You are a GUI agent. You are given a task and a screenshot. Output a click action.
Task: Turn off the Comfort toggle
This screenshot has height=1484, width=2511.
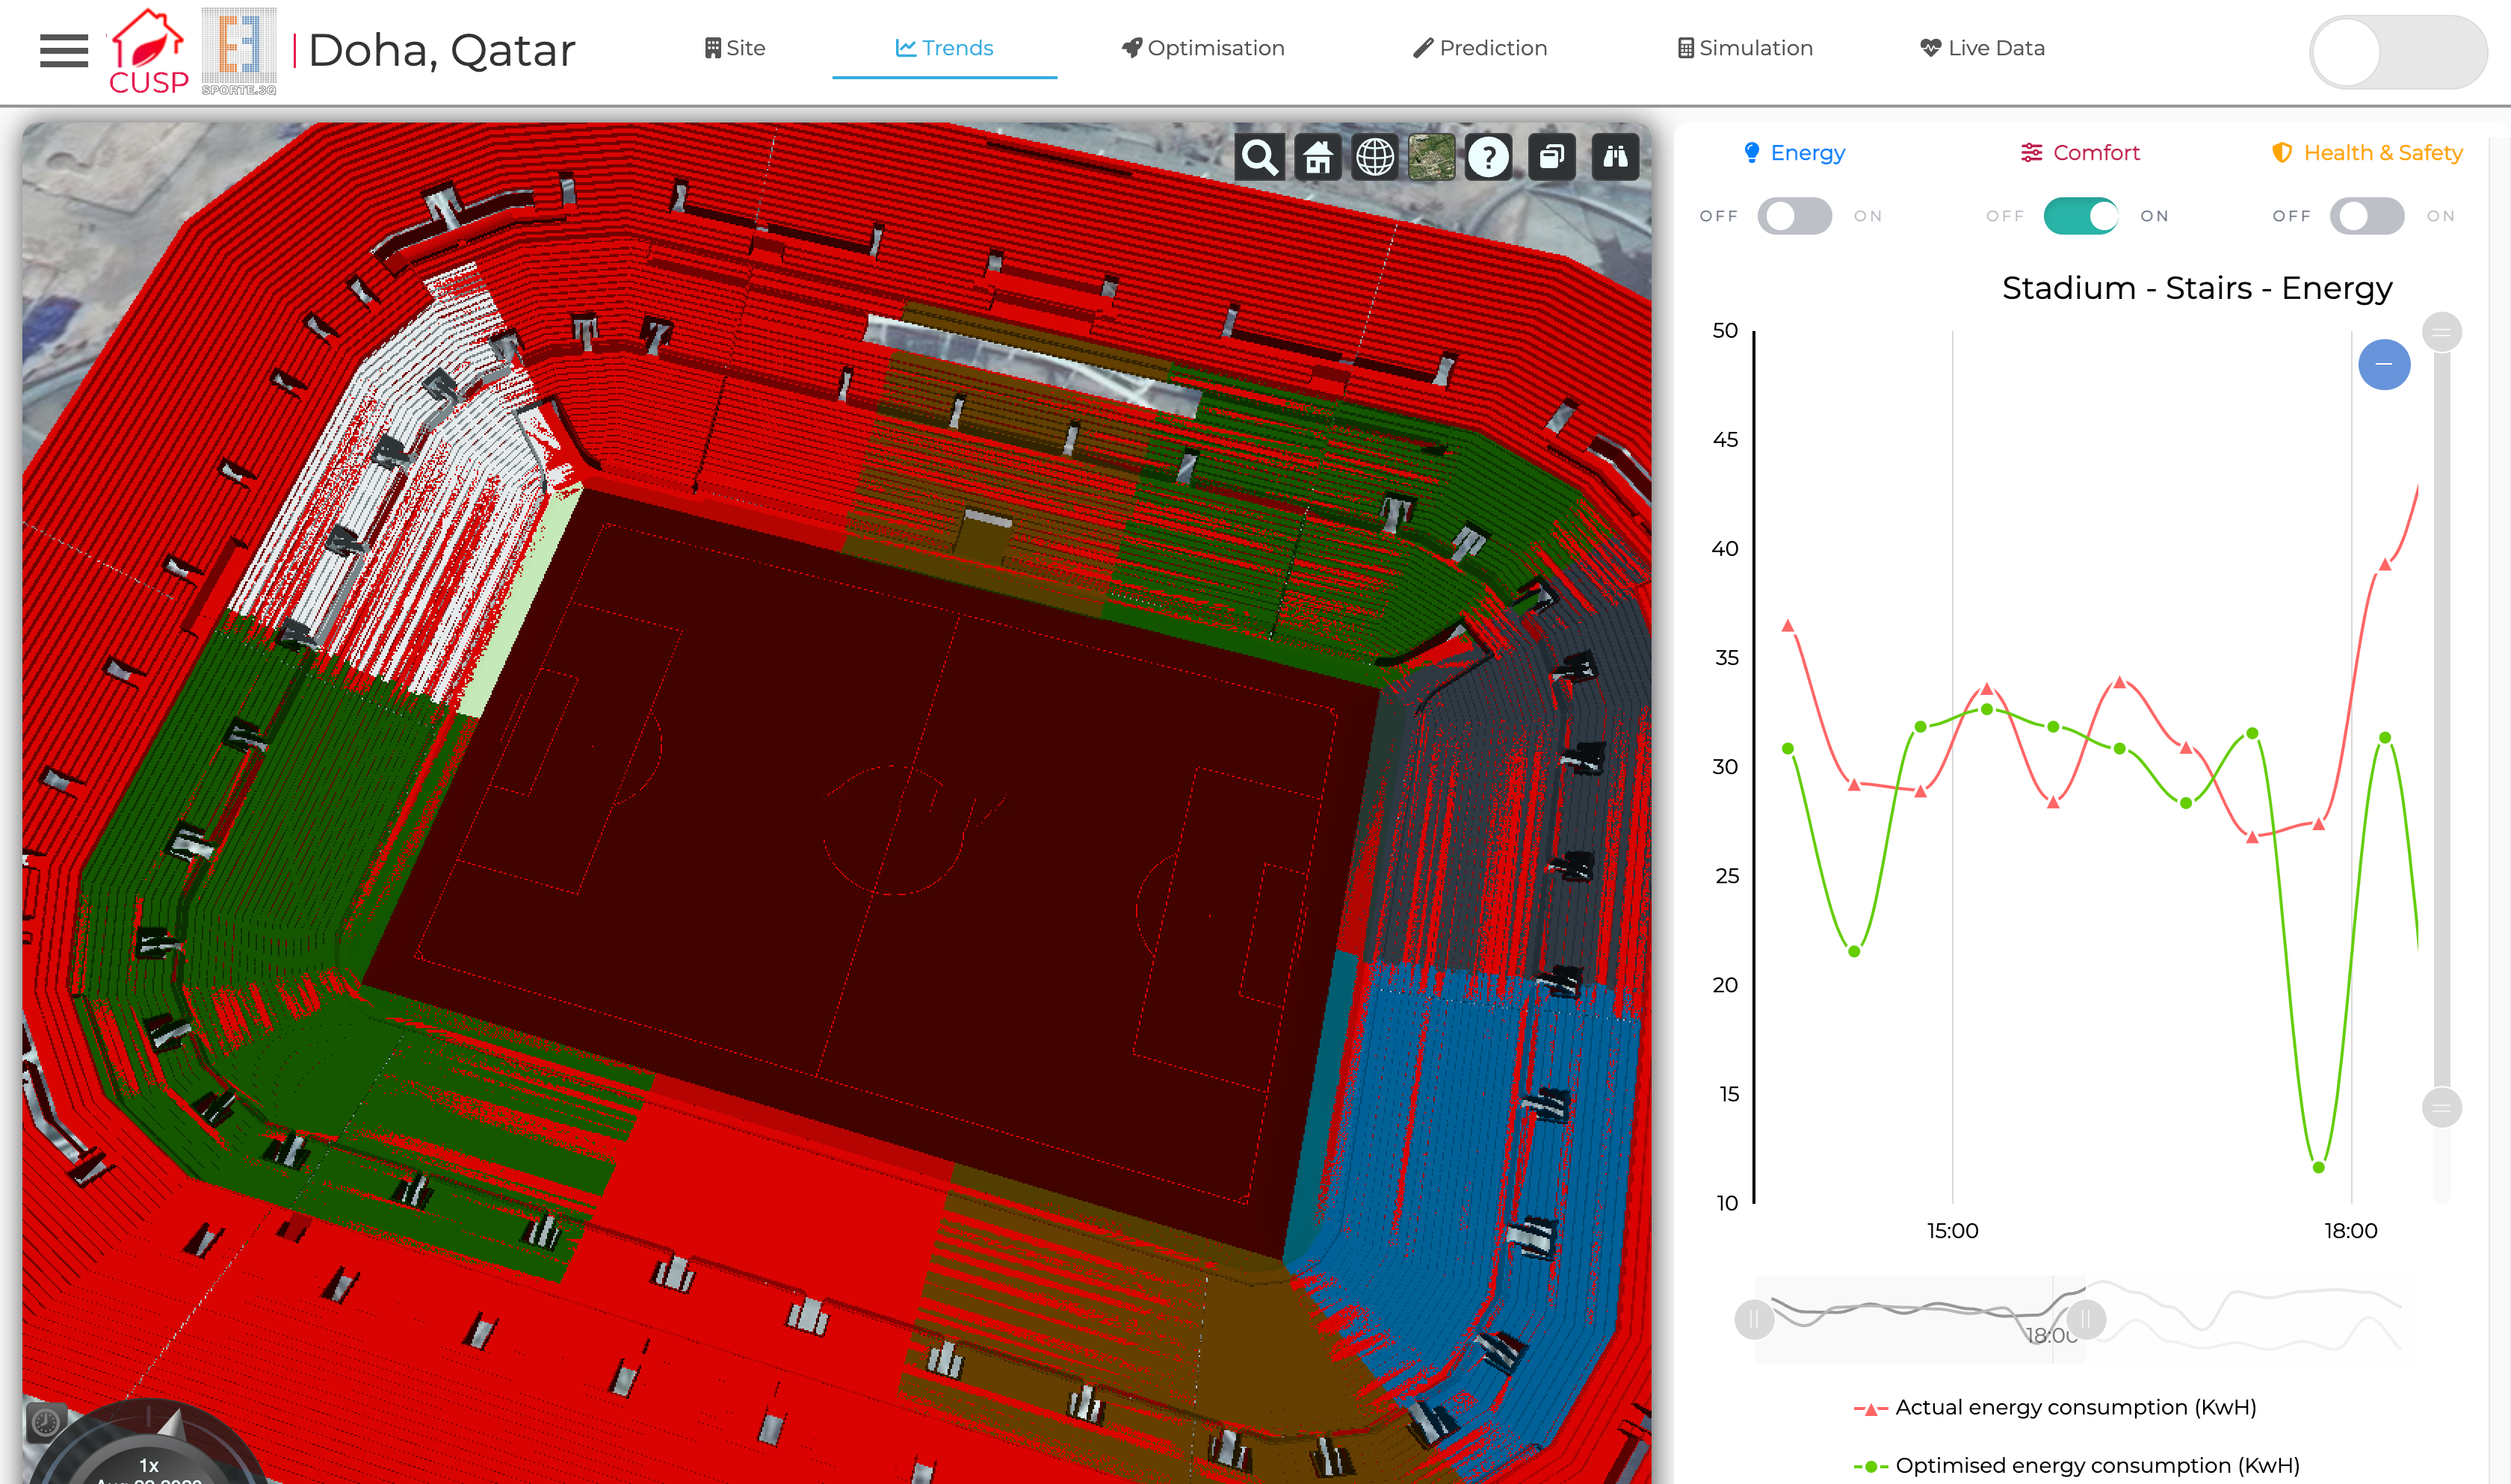click(2081, 216)
